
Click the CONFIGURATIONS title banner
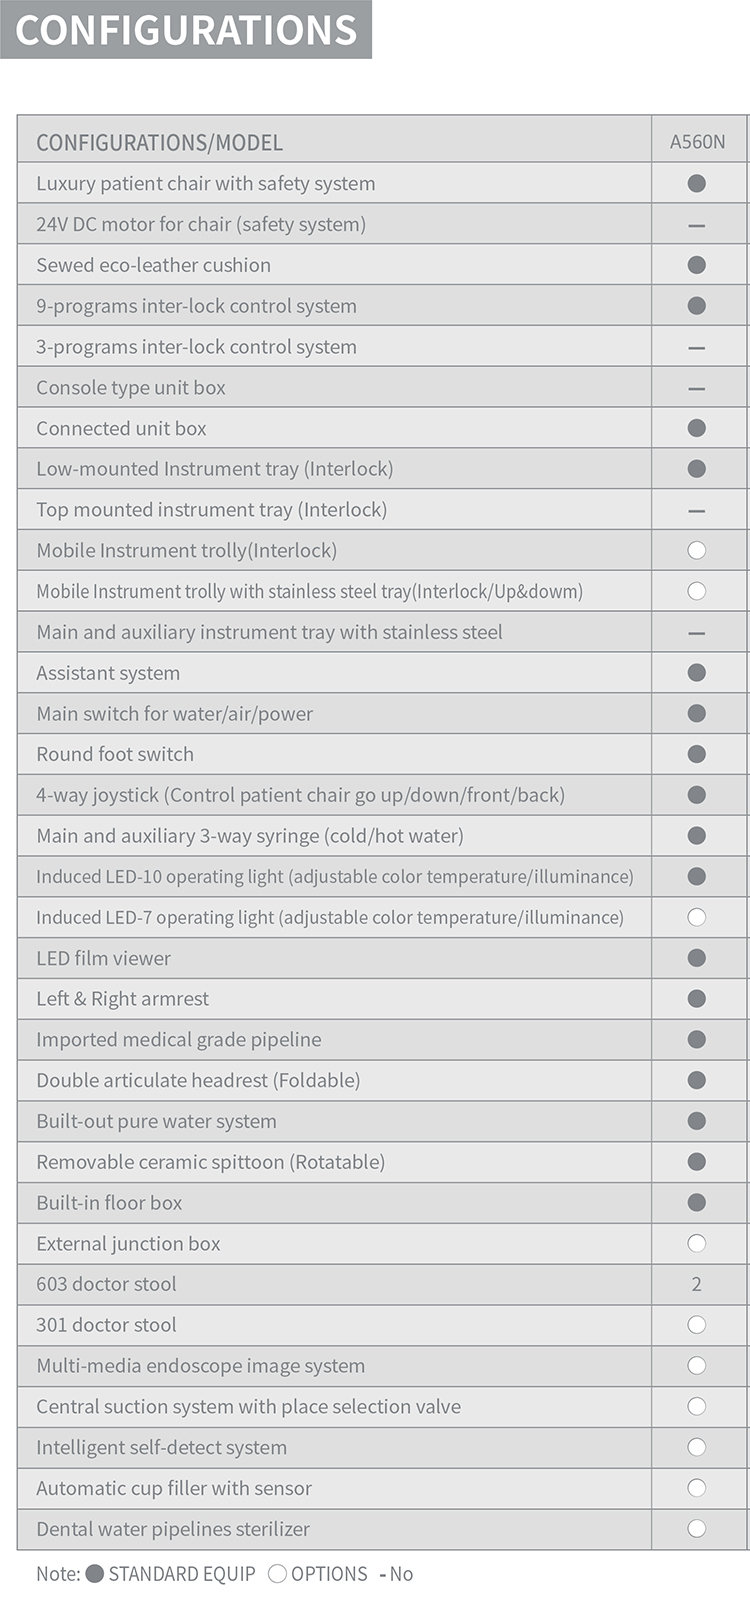(x=186, y=30)
